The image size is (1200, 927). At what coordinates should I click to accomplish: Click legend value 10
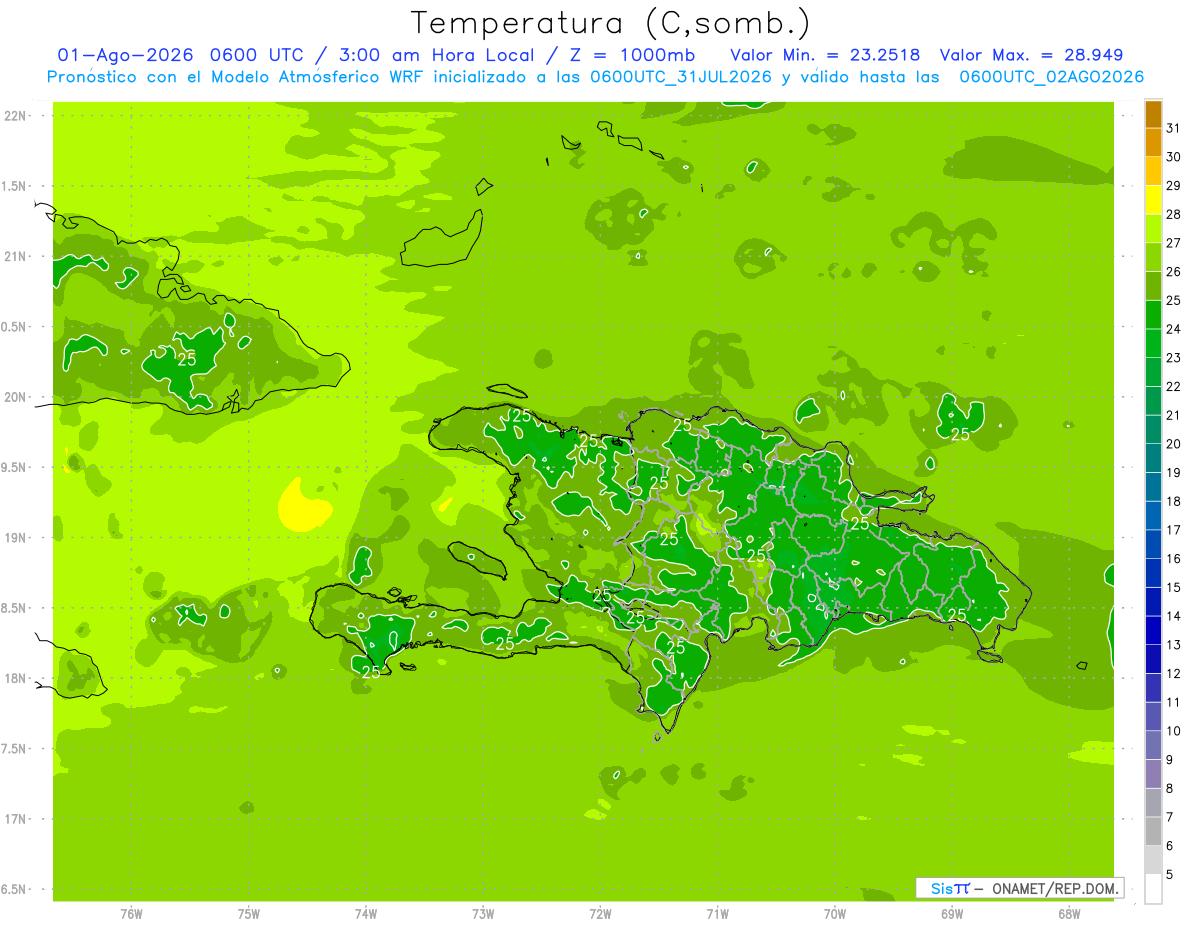click(x=1174, y=731)
